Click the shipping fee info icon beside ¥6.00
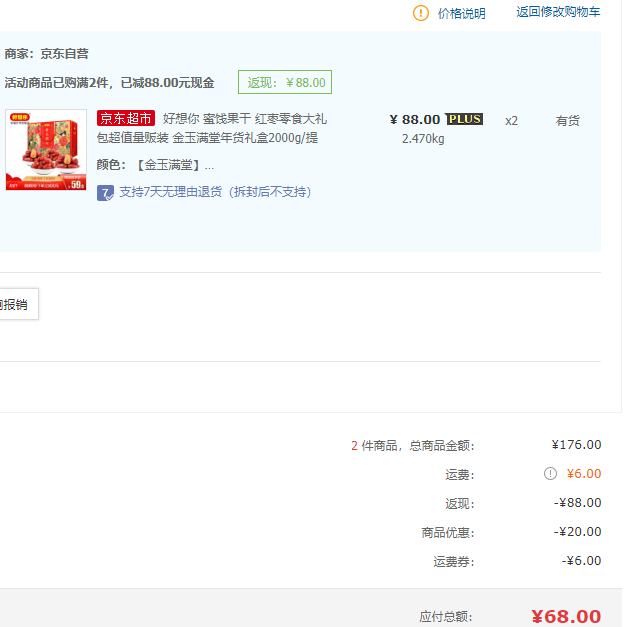The width and height of the screenshot is (629, 627). pyautogui.click(x=550, y=473)
